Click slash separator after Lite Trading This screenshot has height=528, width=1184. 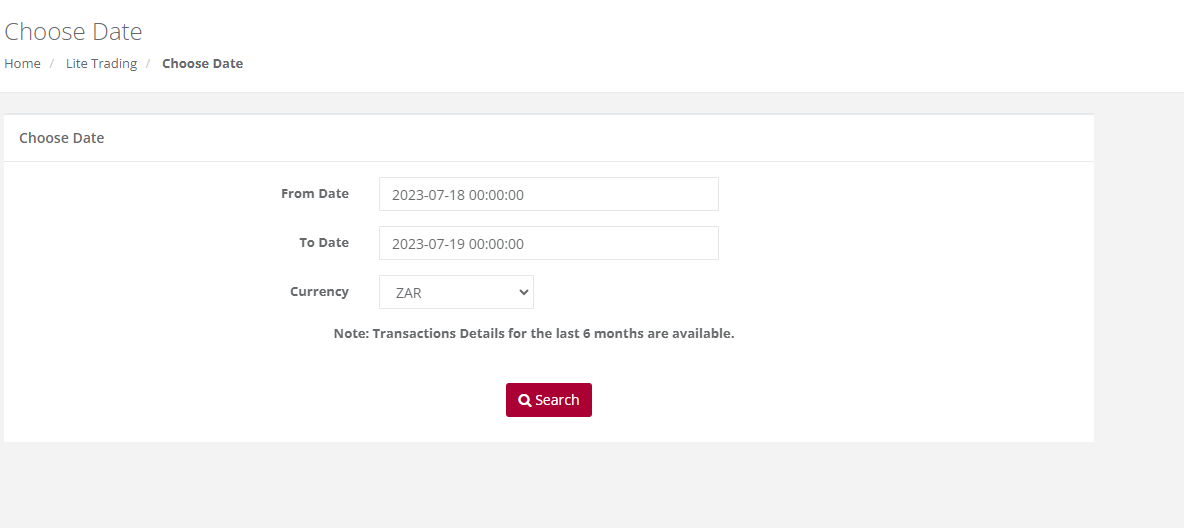[150, 63]
